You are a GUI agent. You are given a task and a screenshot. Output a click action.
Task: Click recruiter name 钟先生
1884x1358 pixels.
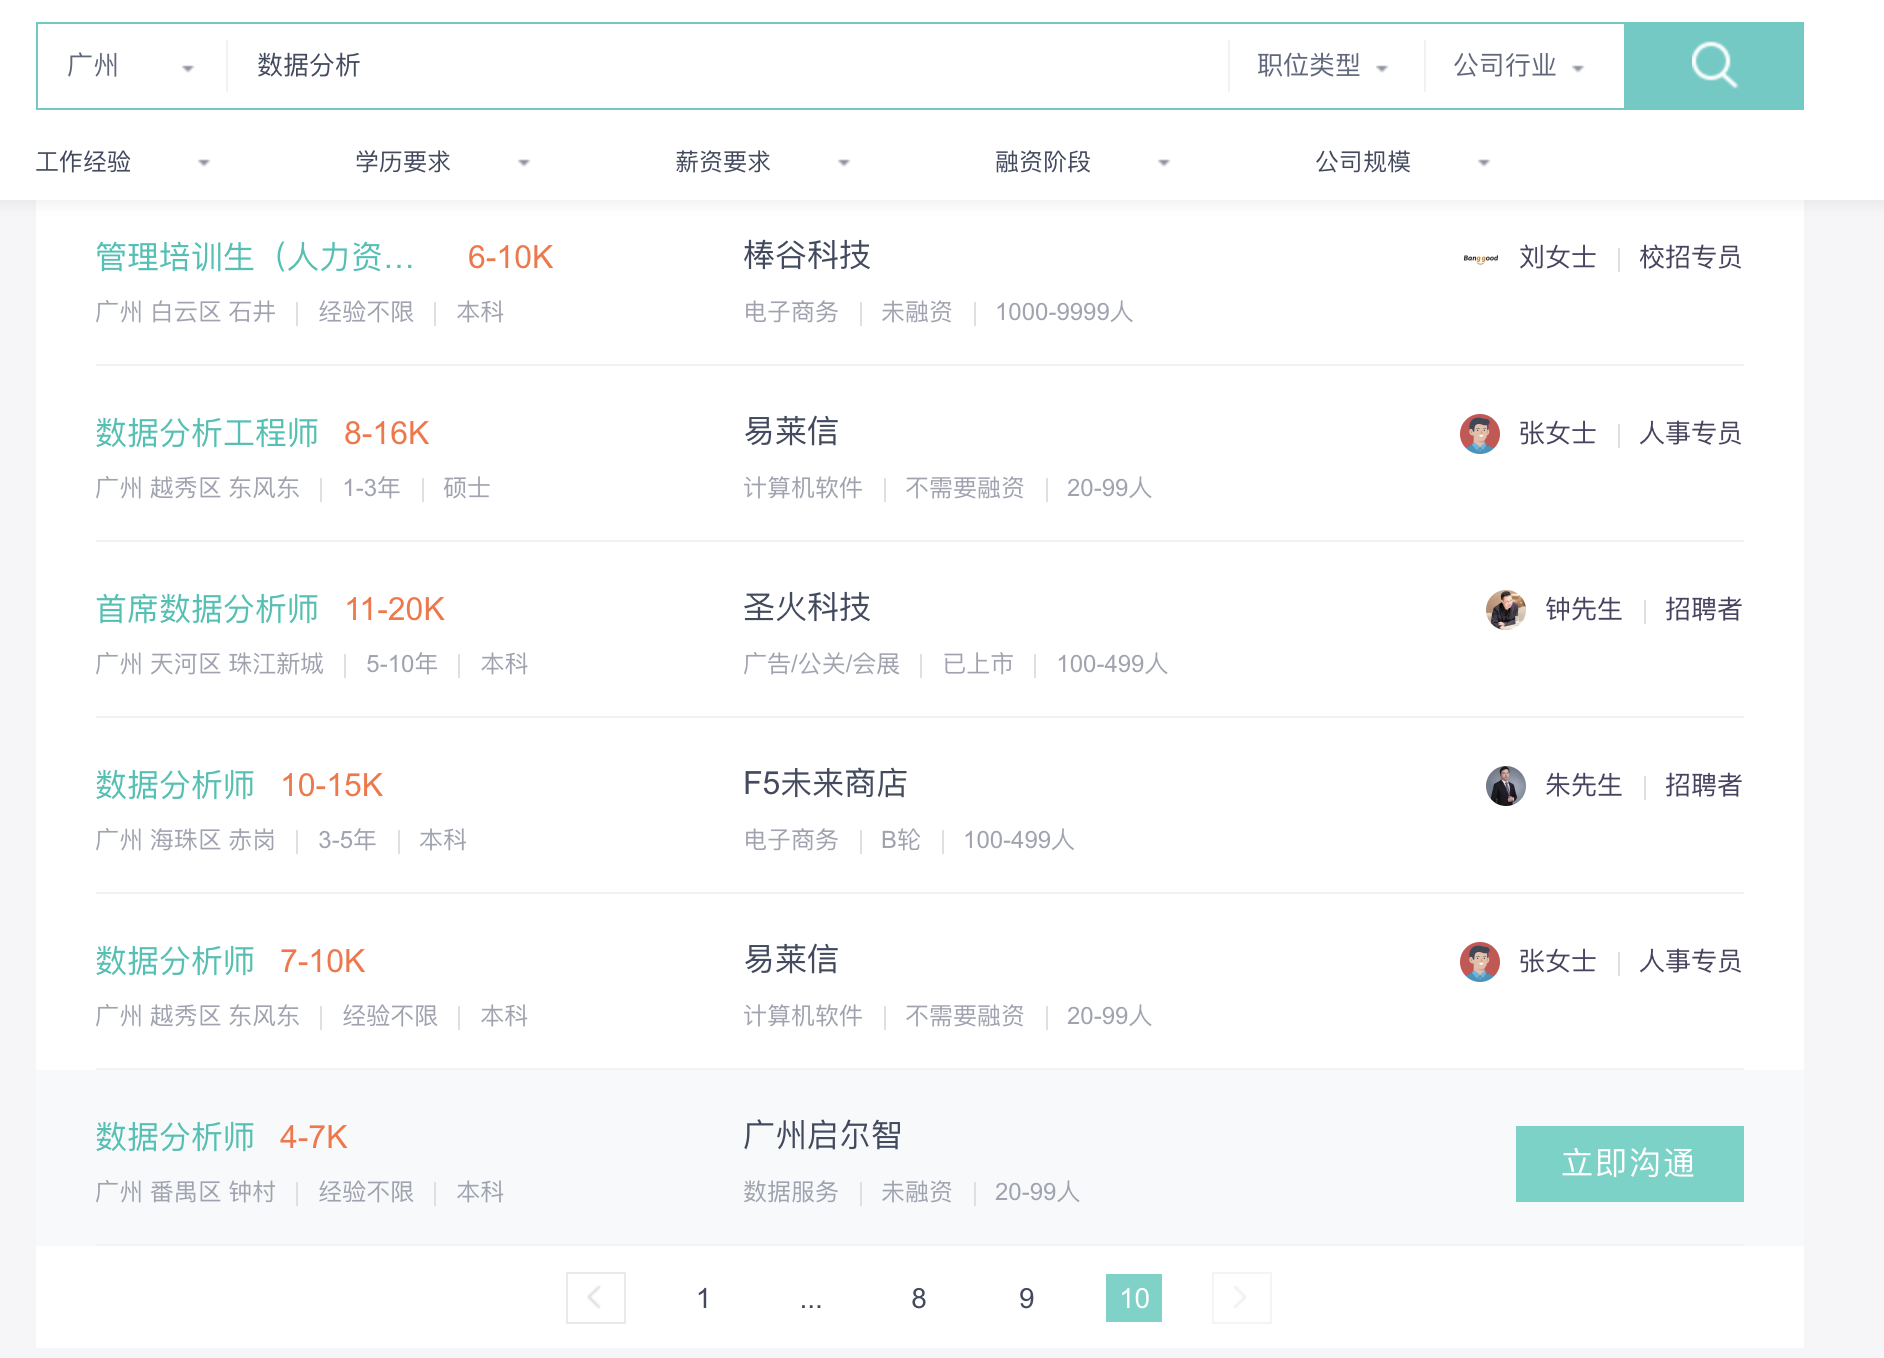coord(1584,610)
